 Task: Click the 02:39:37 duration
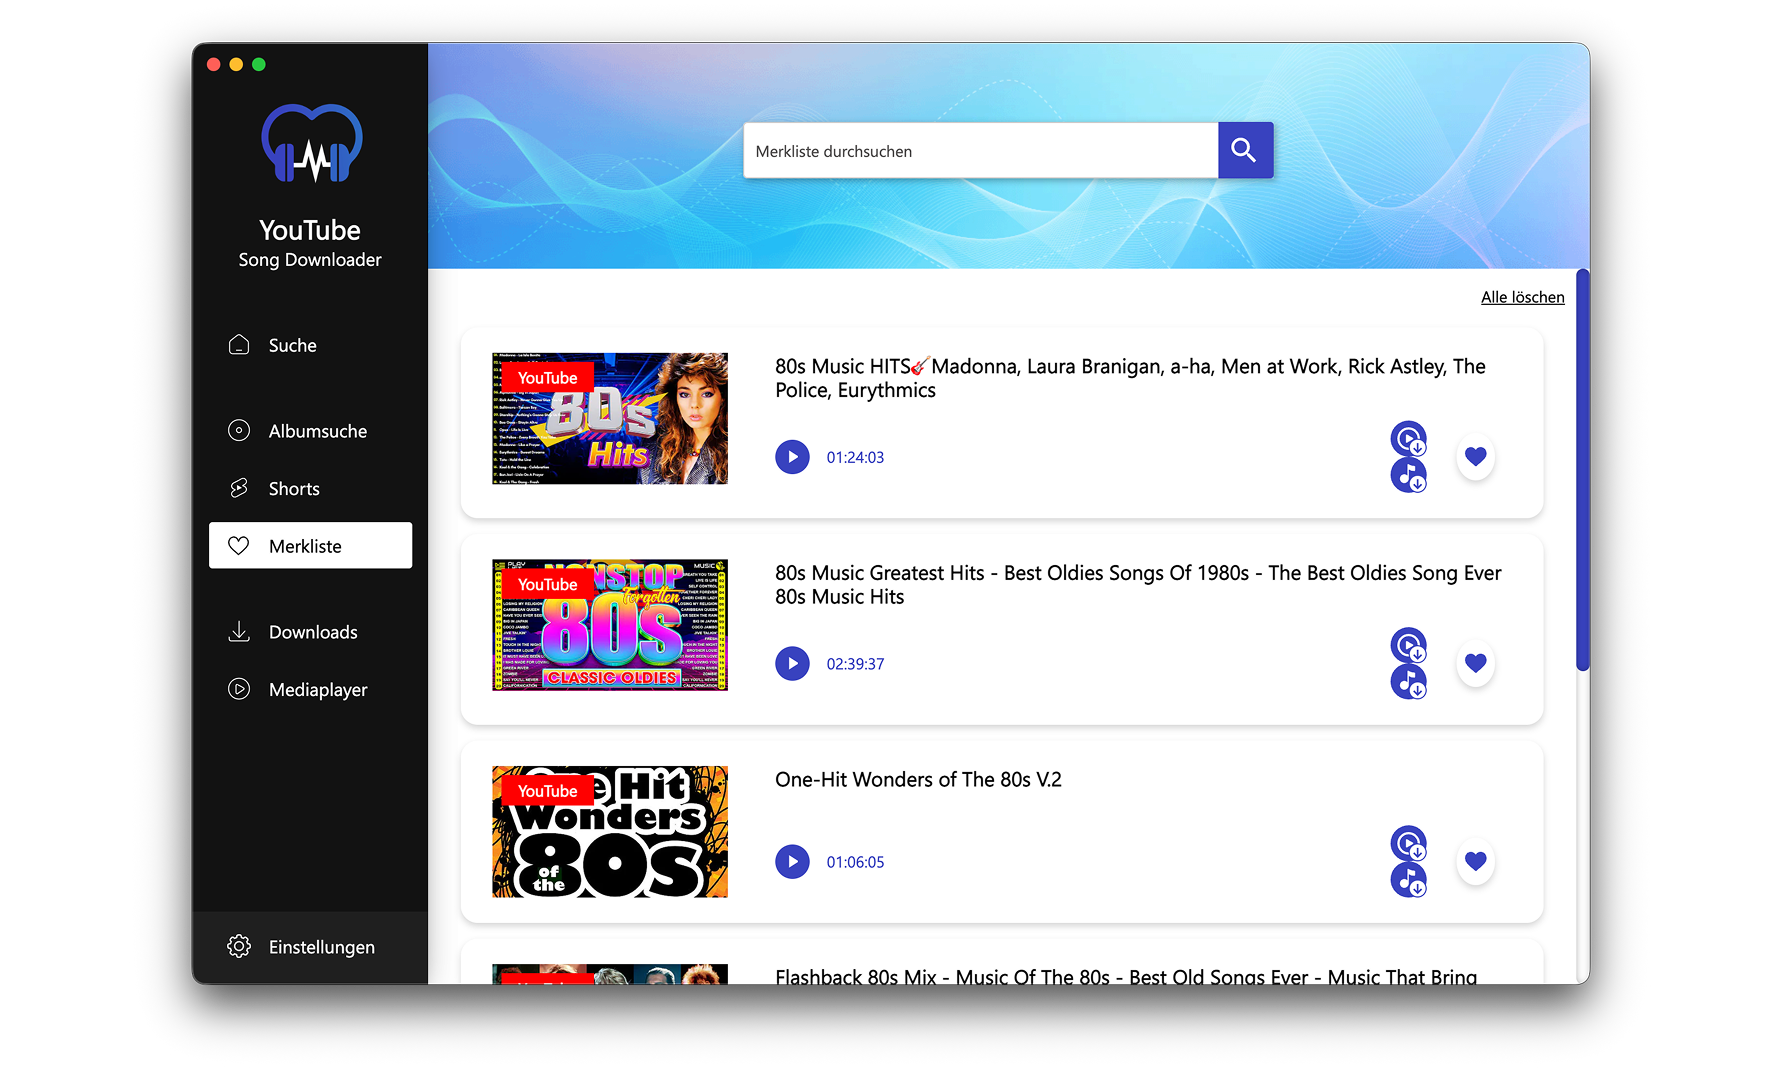855,663
